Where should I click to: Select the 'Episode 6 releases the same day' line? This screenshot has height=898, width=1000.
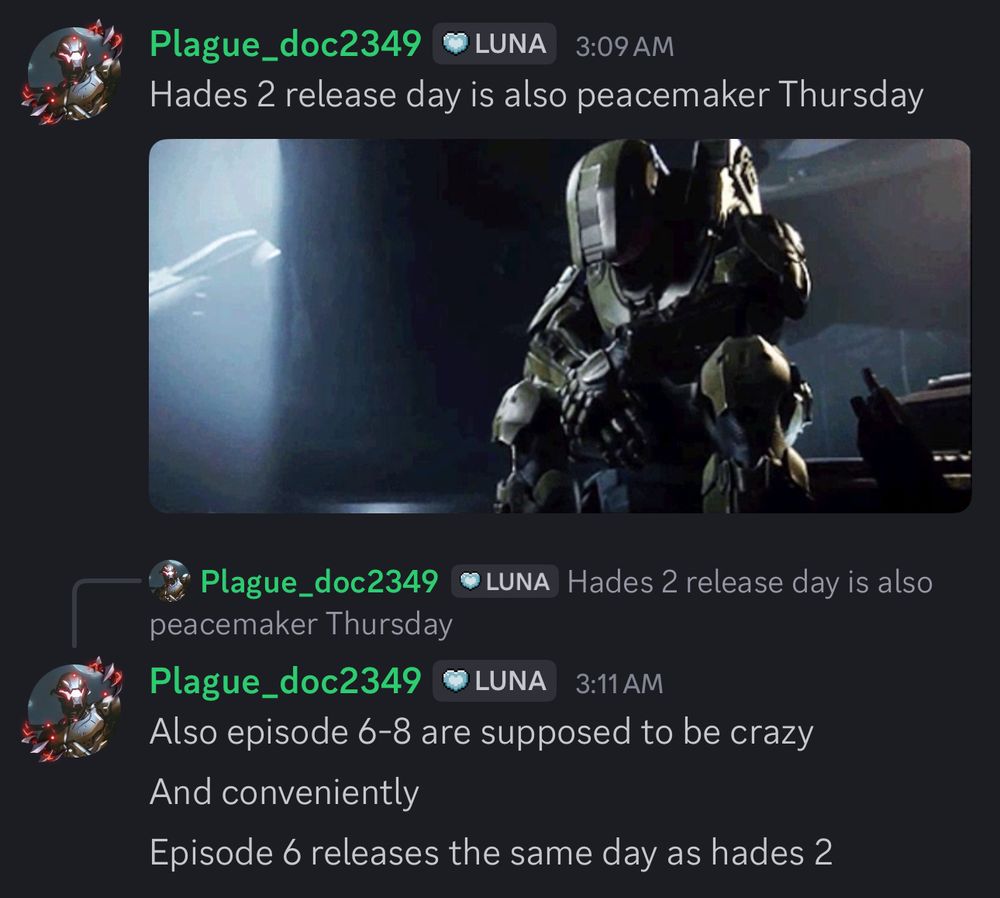tap(491, 852)
